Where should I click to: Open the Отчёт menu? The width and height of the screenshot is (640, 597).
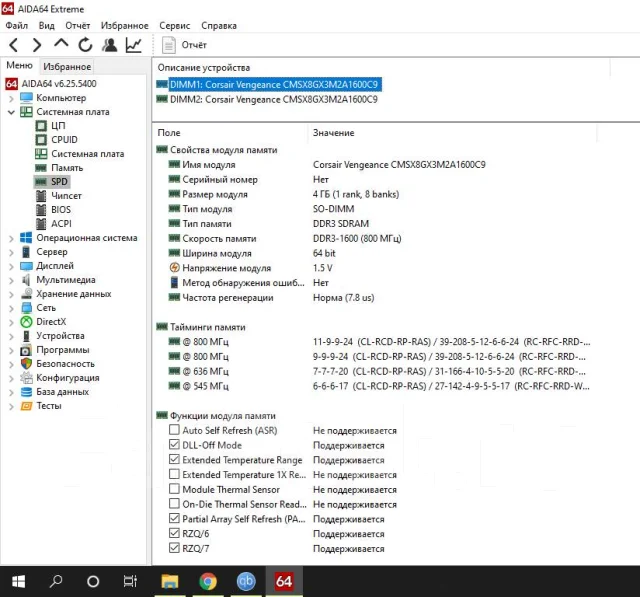click(x=78, y=26)
